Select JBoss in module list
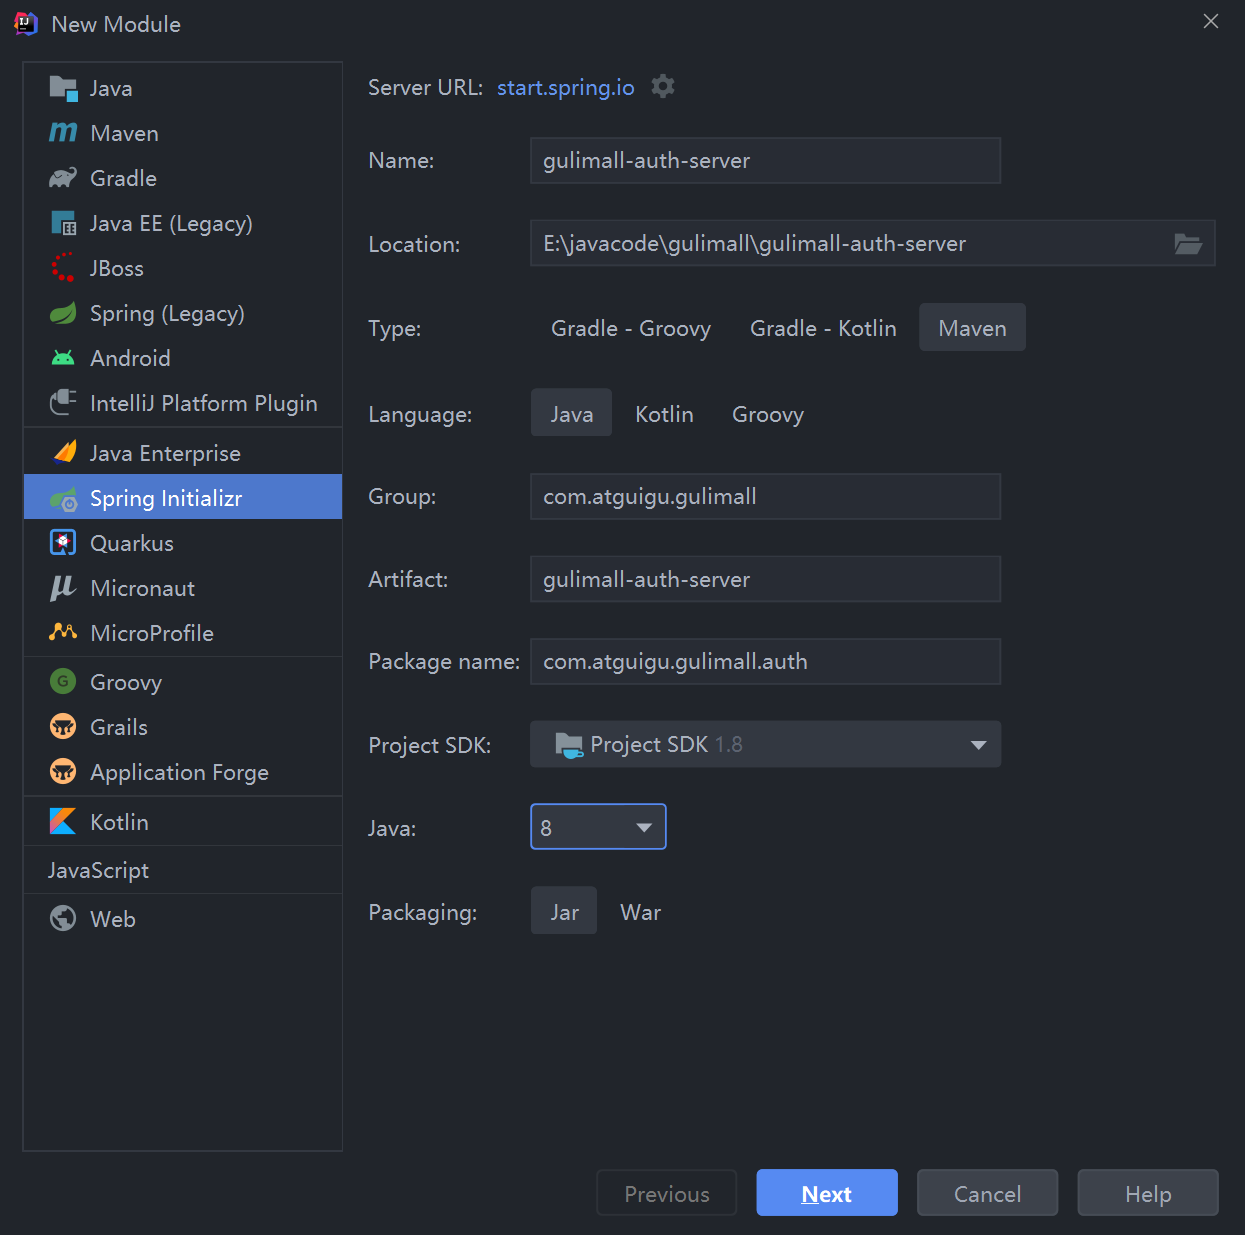 pos(183,268)
